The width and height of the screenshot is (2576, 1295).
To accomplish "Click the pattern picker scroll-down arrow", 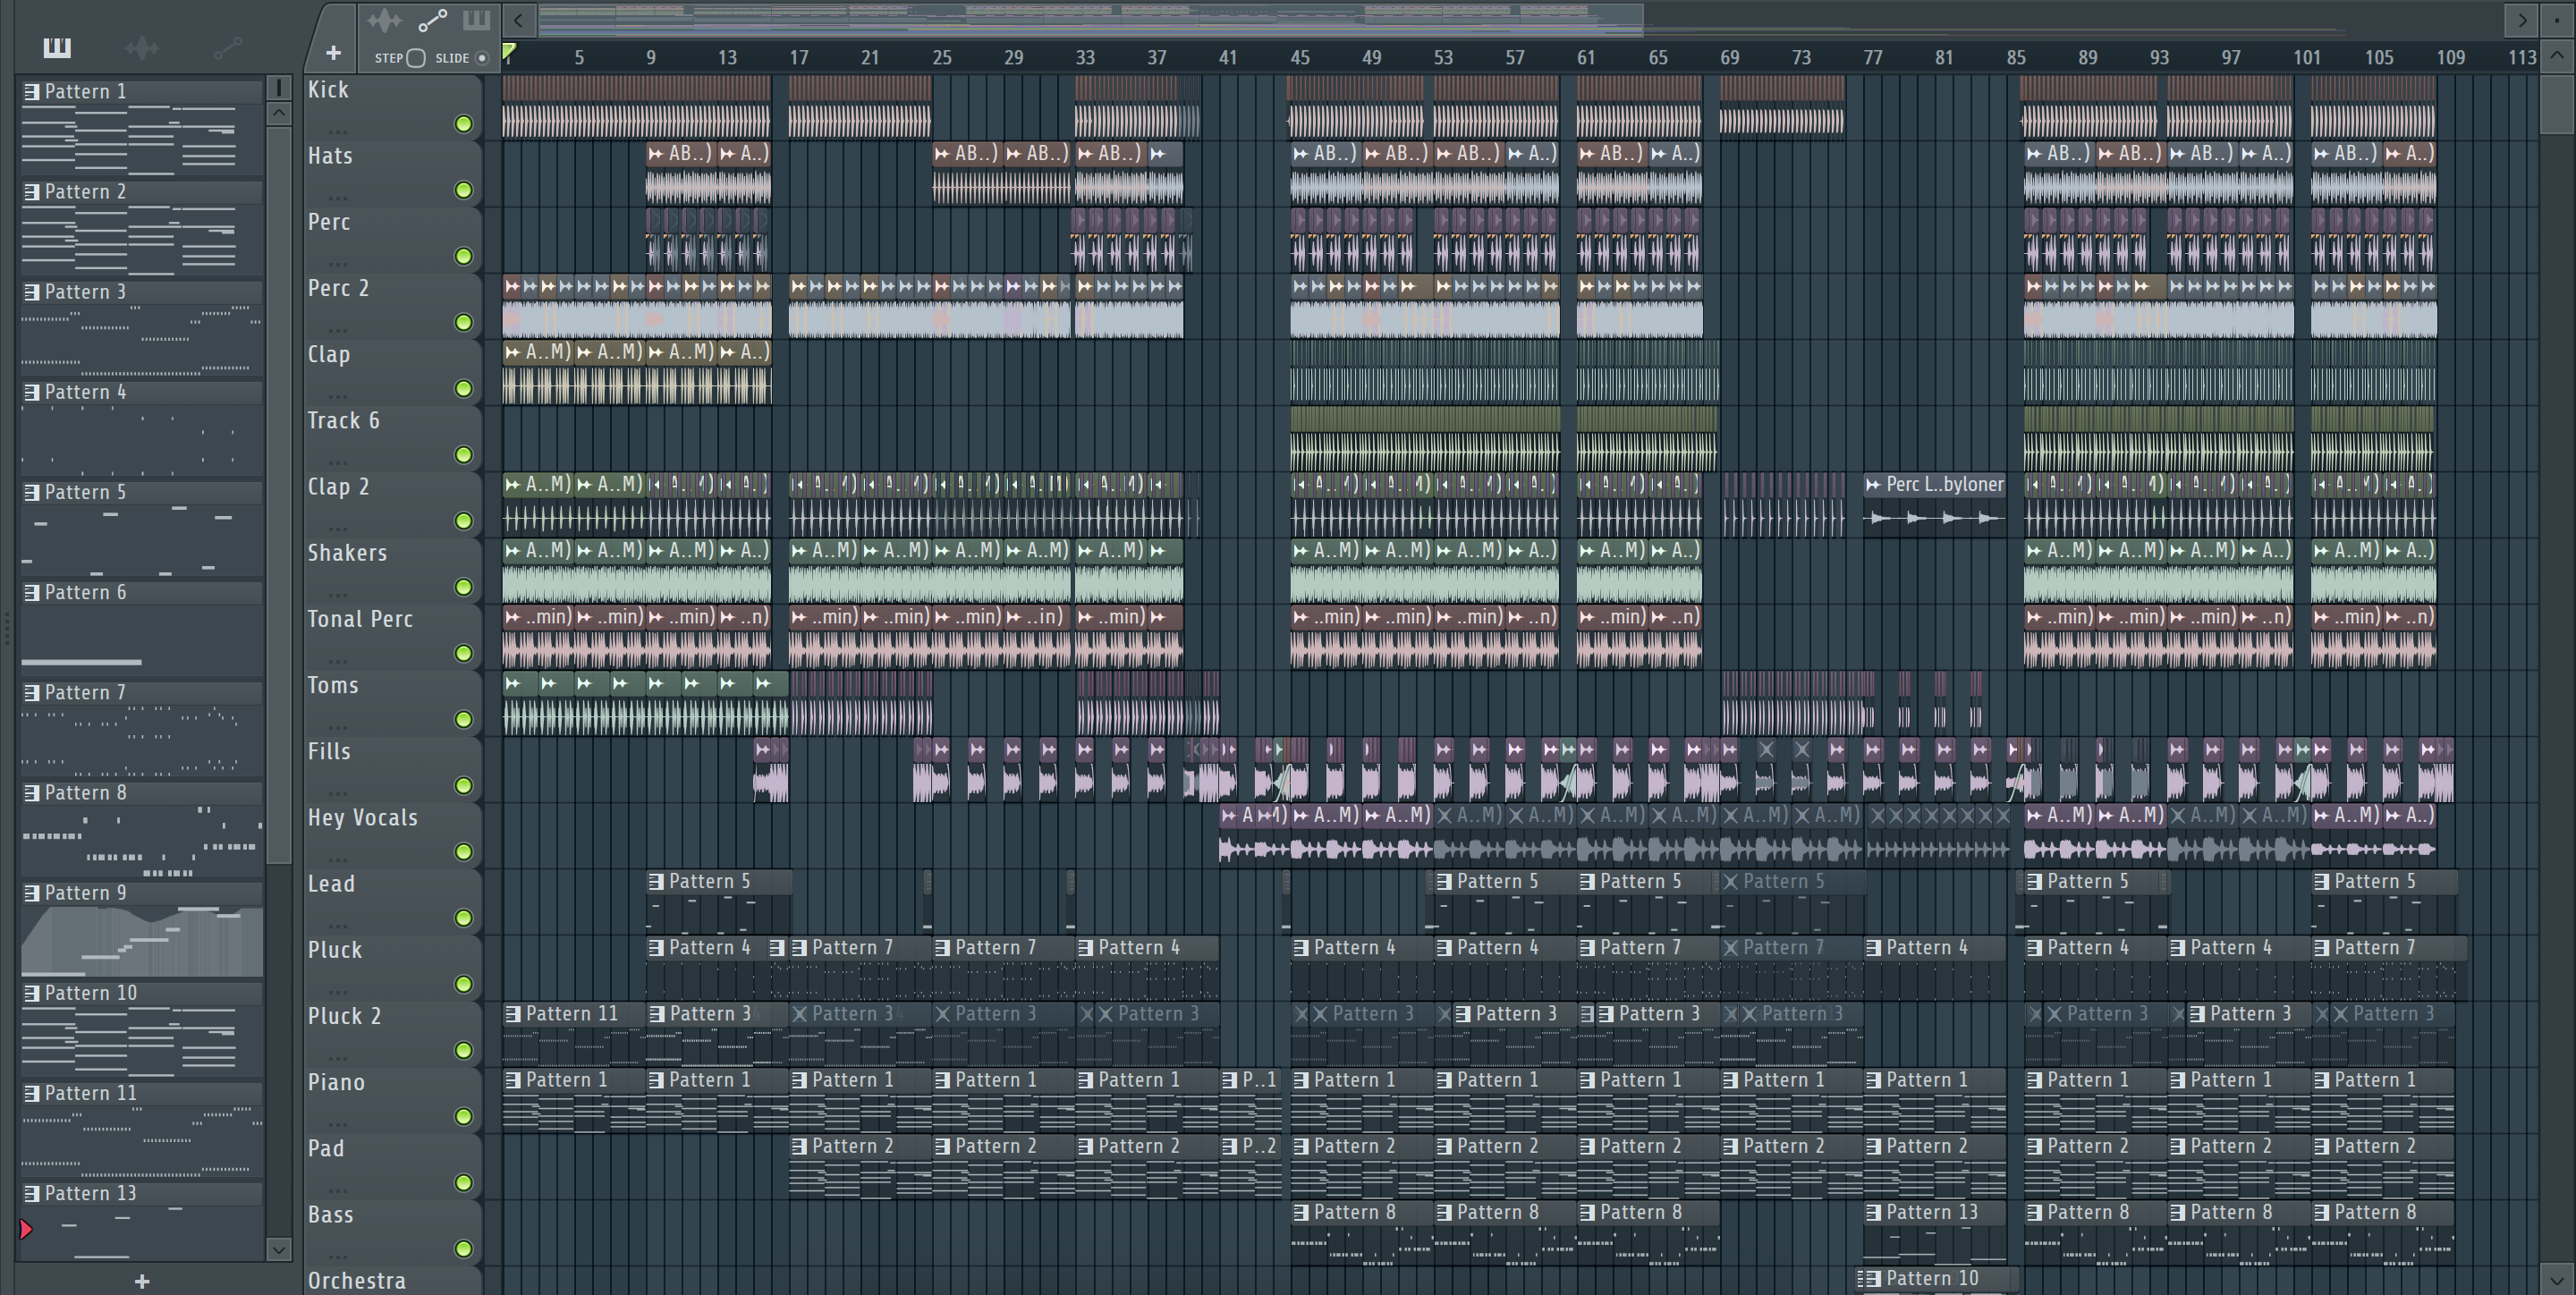I will [279, 1249].
